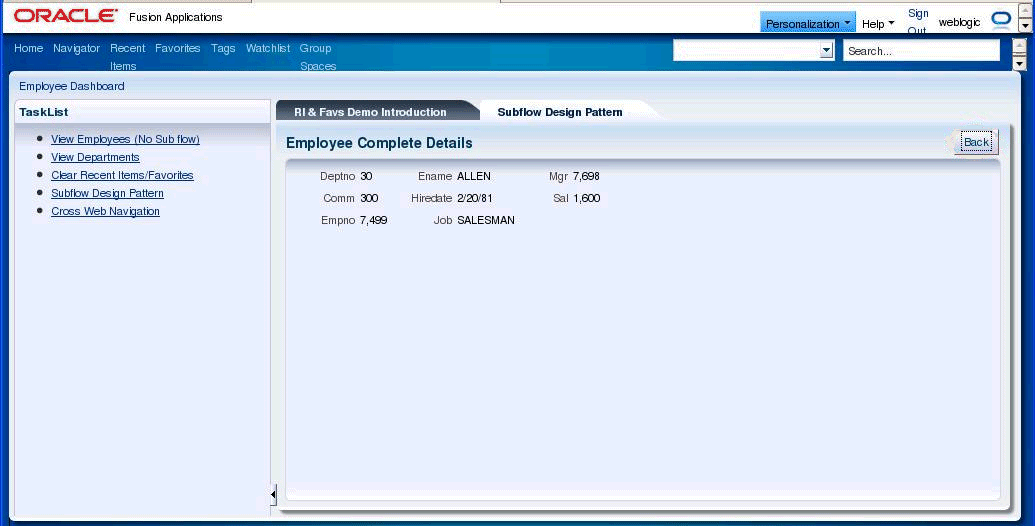This screenshot has height=526, width=1035.
Task: Click the Employee Complete Details heading
Action: point(379,143)
